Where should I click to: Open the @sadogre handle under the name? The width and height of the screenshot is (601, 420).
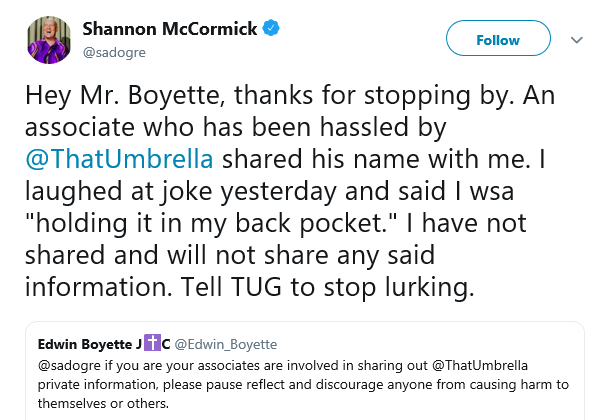click(x=114, y=52)
